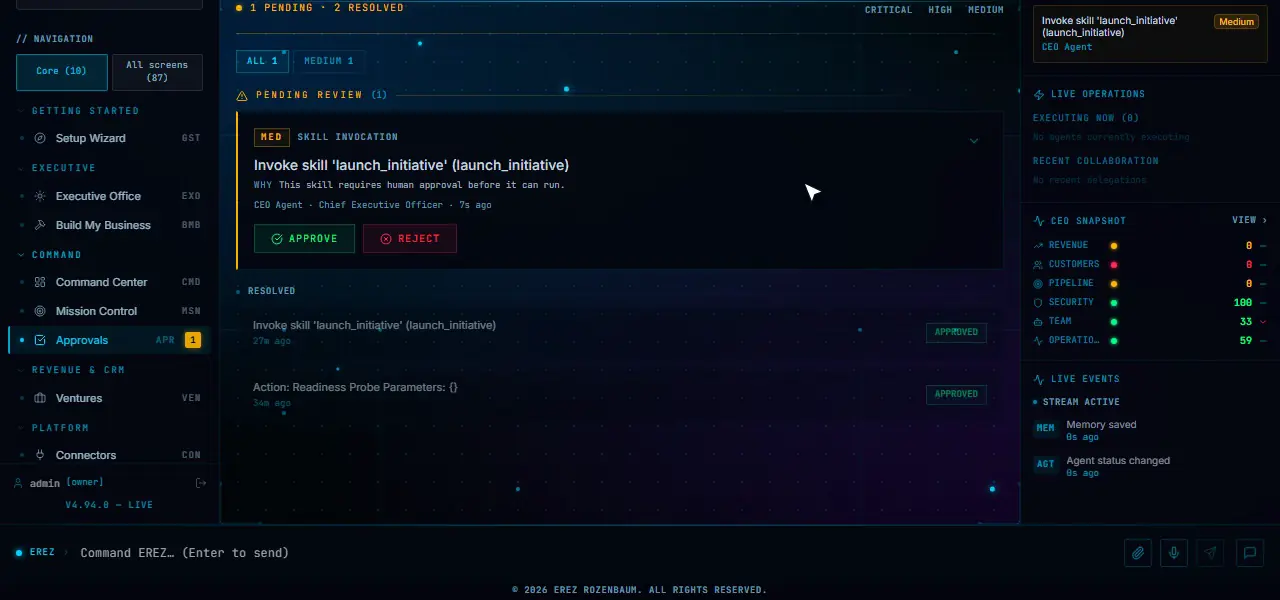1280x600 pixels.
Task: Reject the launch_initiative skill invocation
Action: (410, 238)
